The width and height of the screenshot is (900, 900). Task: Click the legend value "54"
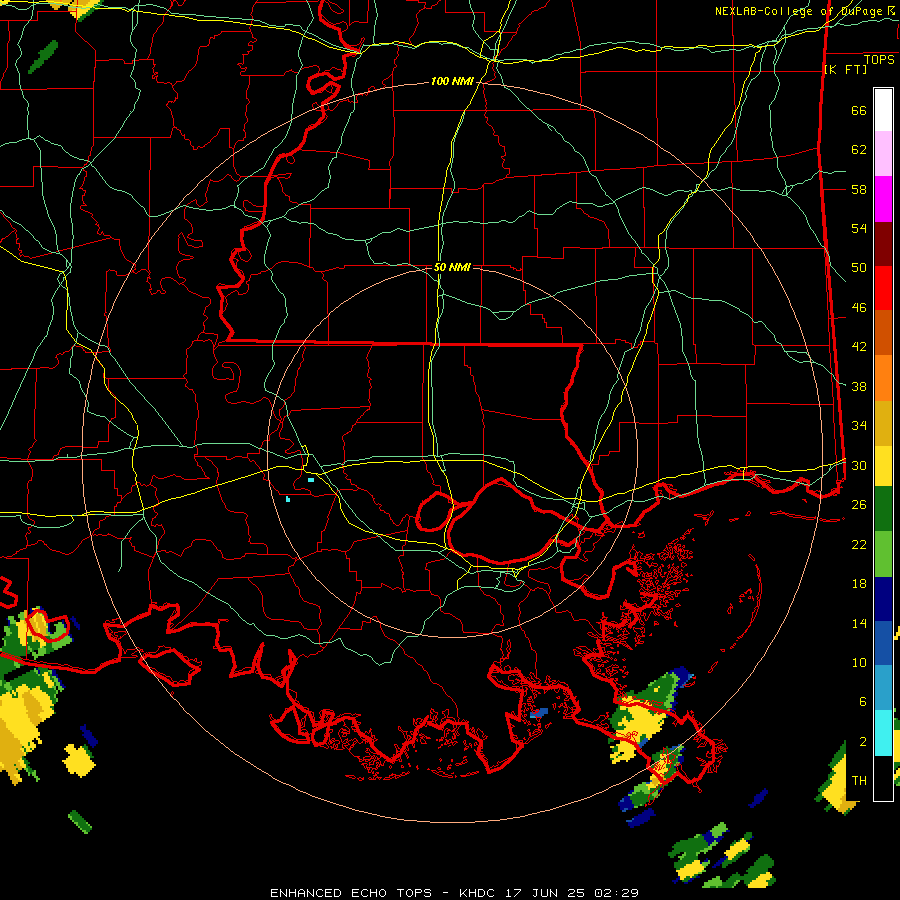click(859, 228)
